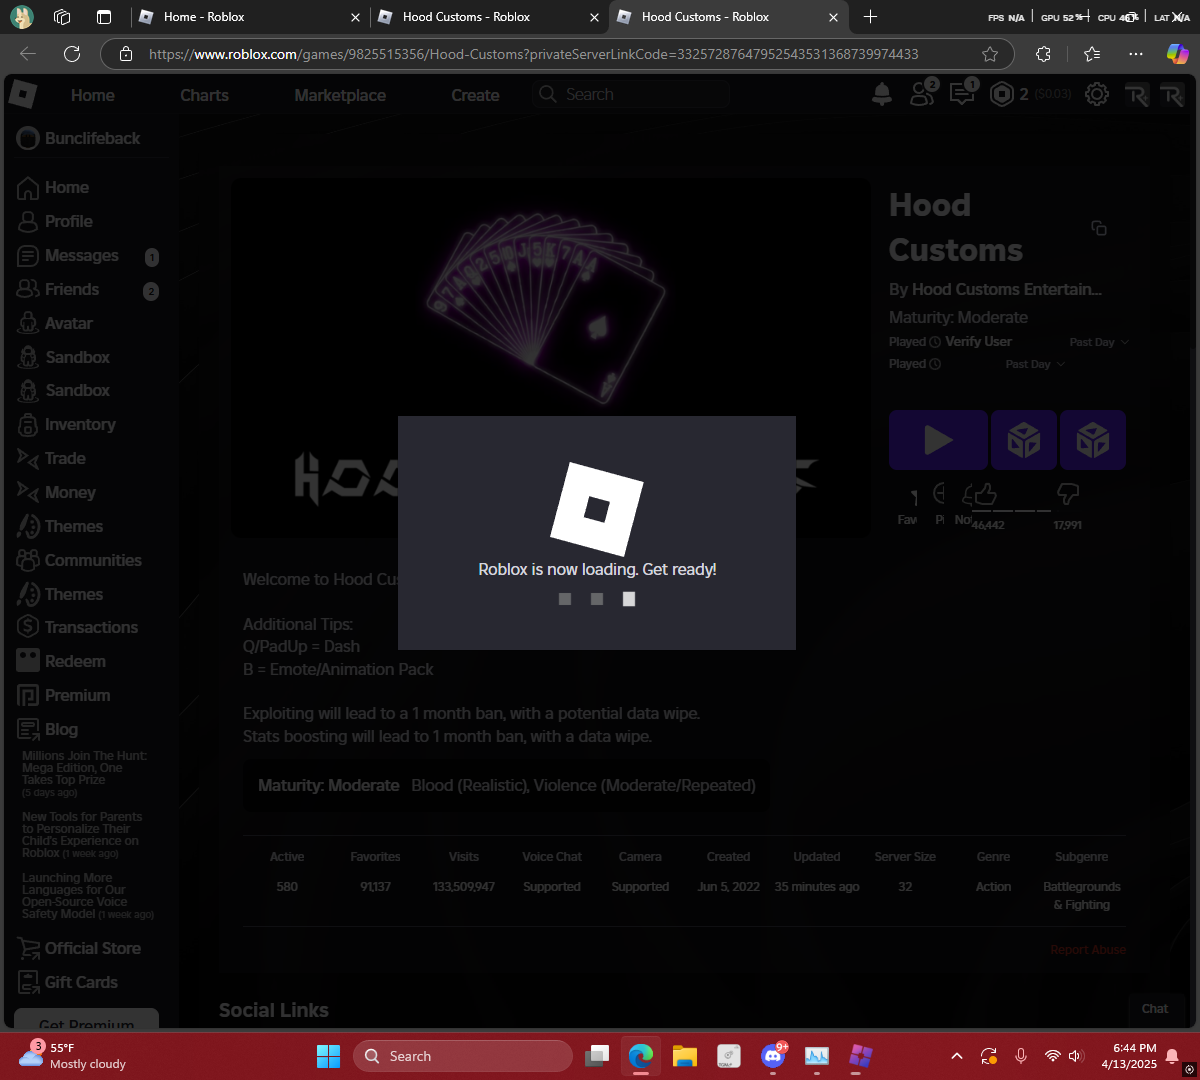The image size is (1200, 1080).
Task: Open a new browser tab
Action: pos(870,16)
